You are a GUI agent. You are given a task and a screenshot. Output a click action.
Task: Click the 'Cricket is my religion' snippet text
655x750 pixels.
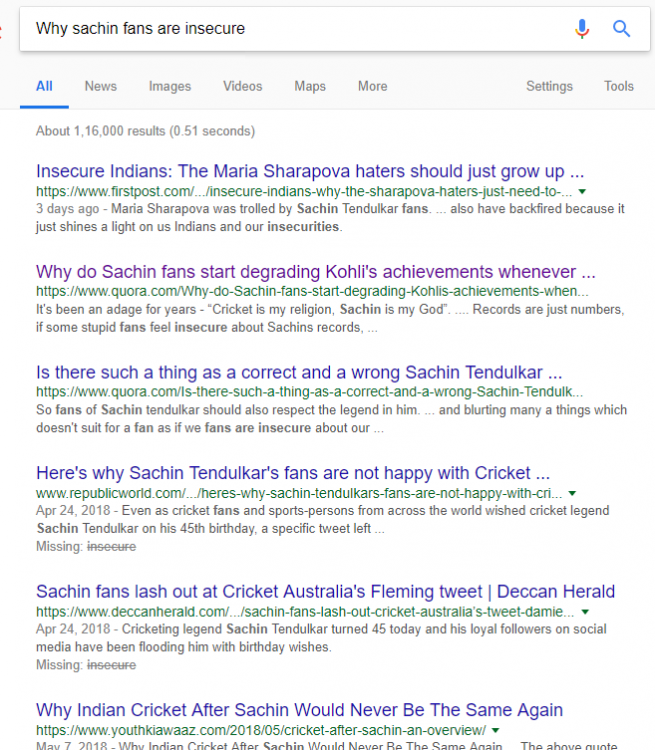pyautogui.click(x=330, y=318)
